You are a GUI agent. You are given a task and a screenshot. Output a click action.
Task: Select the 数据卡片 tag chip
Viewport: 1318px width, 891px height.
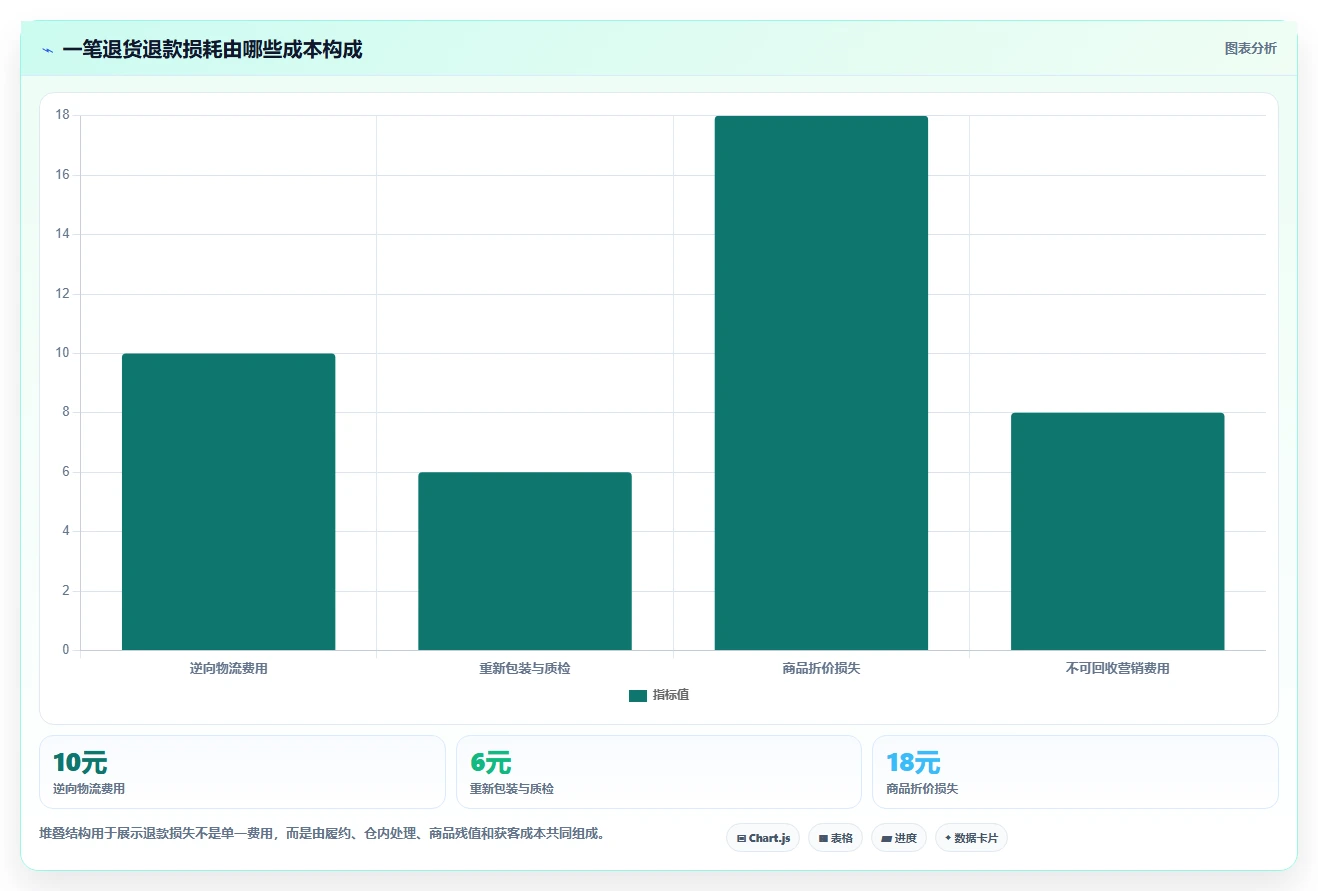click(971, 838)
